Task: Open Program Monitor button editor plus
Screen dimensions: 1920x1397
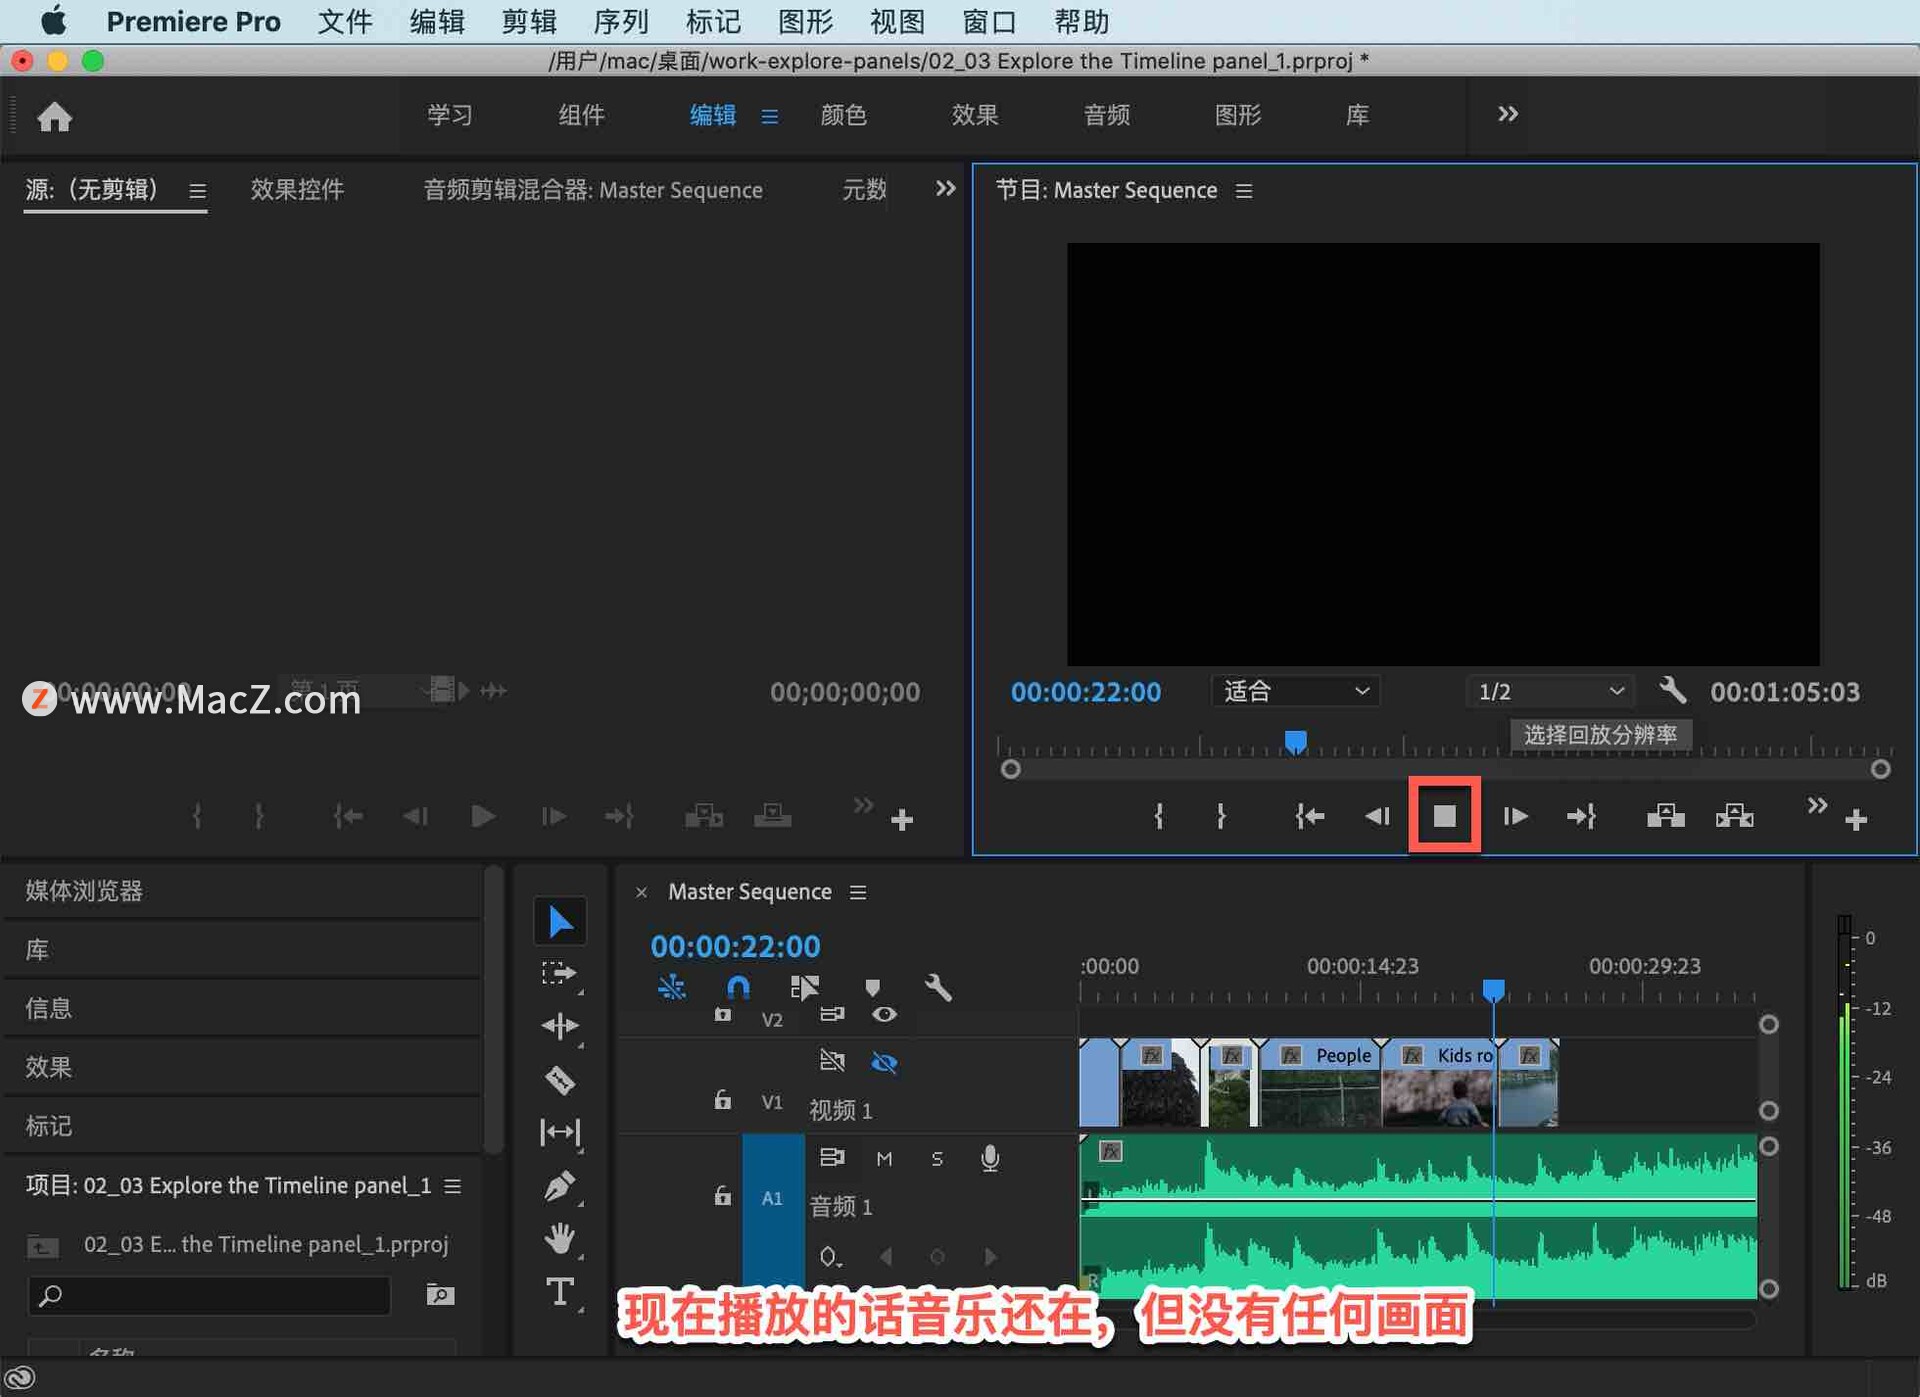Action: pyautogui.click(x=1856, y=820)
